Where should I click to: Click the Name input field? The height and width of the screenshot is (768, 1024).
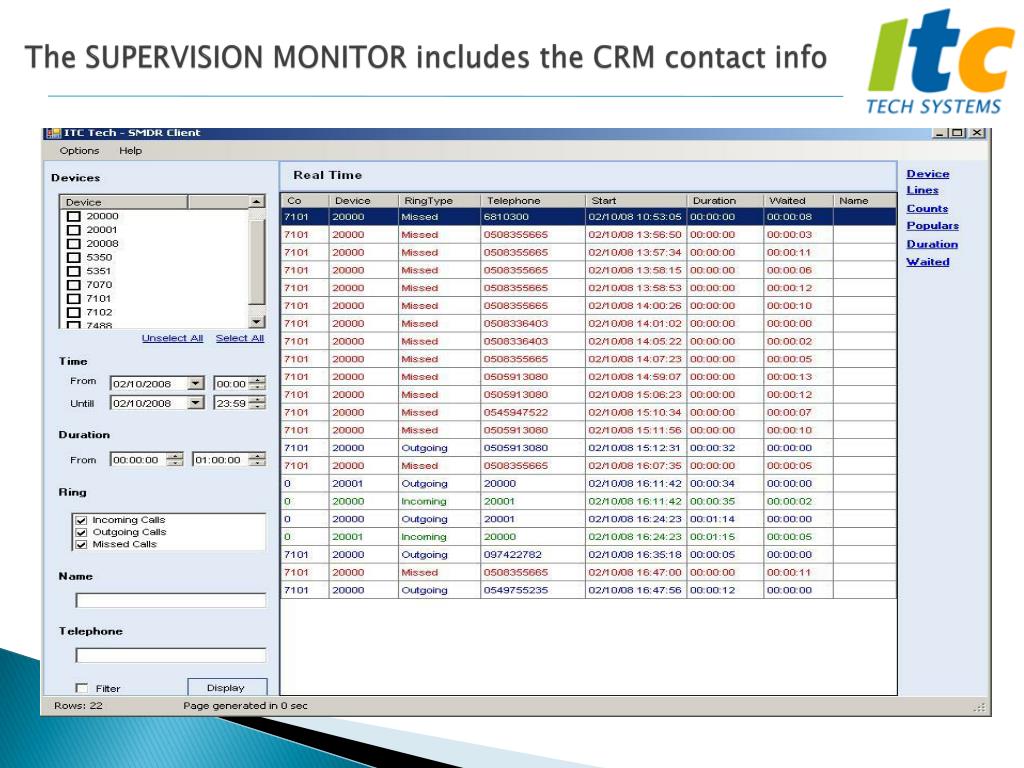coord(170,600)
